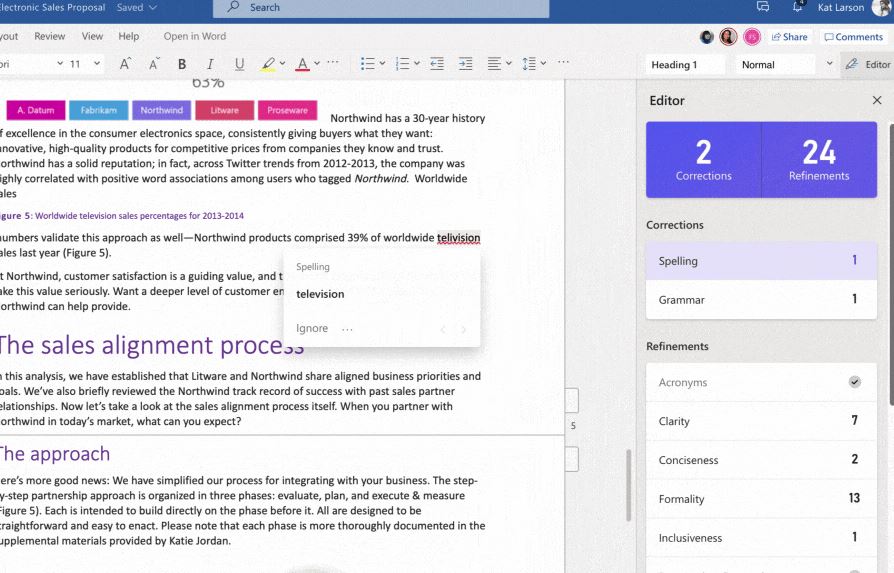Toggle italic formatting
894x573 pixels.
click(210, 64)
